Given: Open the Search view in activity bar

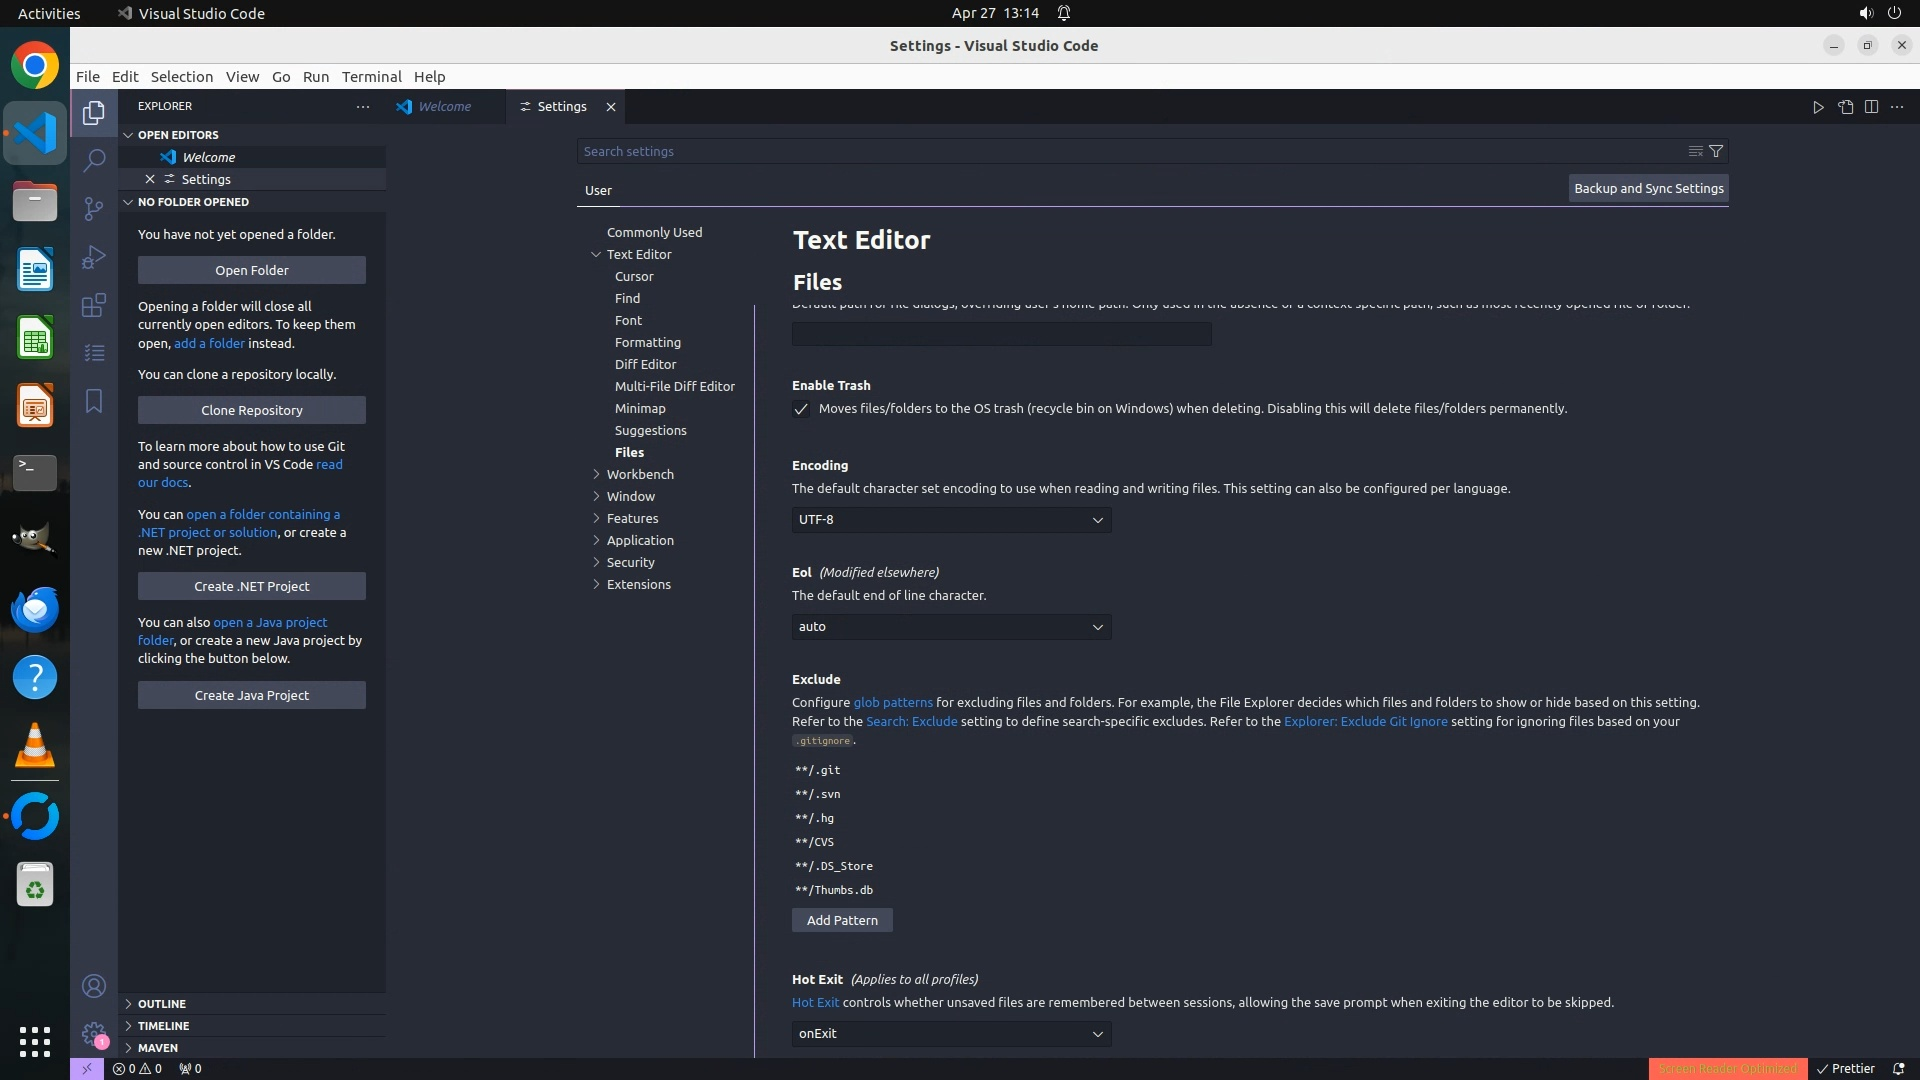Looking at the screenshot, I should point(93,160).
